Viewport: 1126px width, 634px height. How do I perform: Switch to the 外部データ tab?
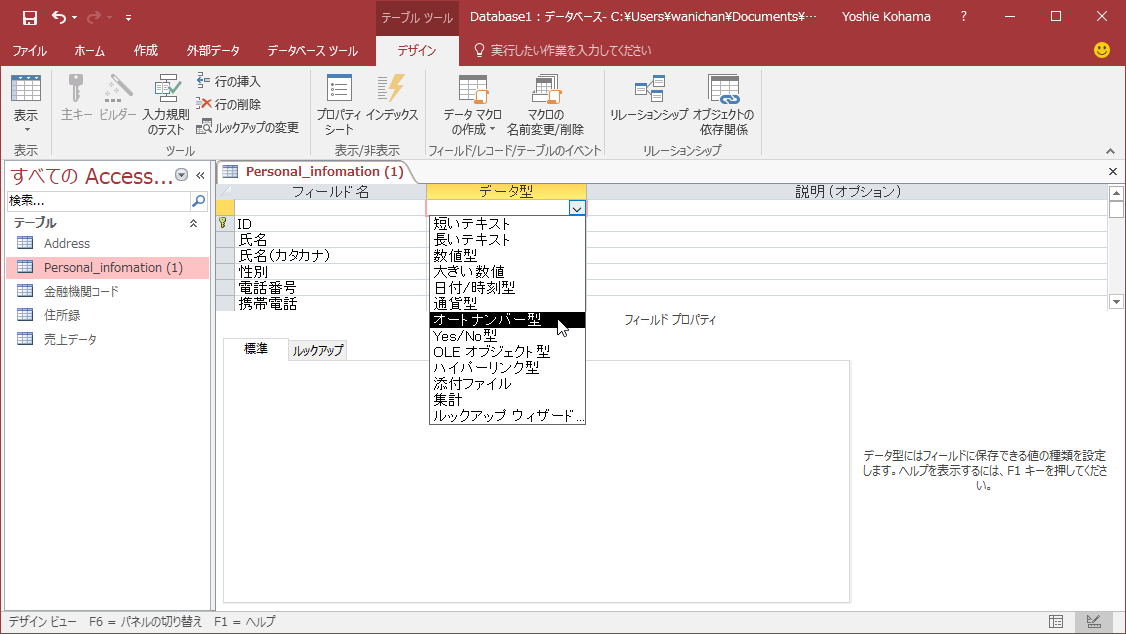pos(213,50)
